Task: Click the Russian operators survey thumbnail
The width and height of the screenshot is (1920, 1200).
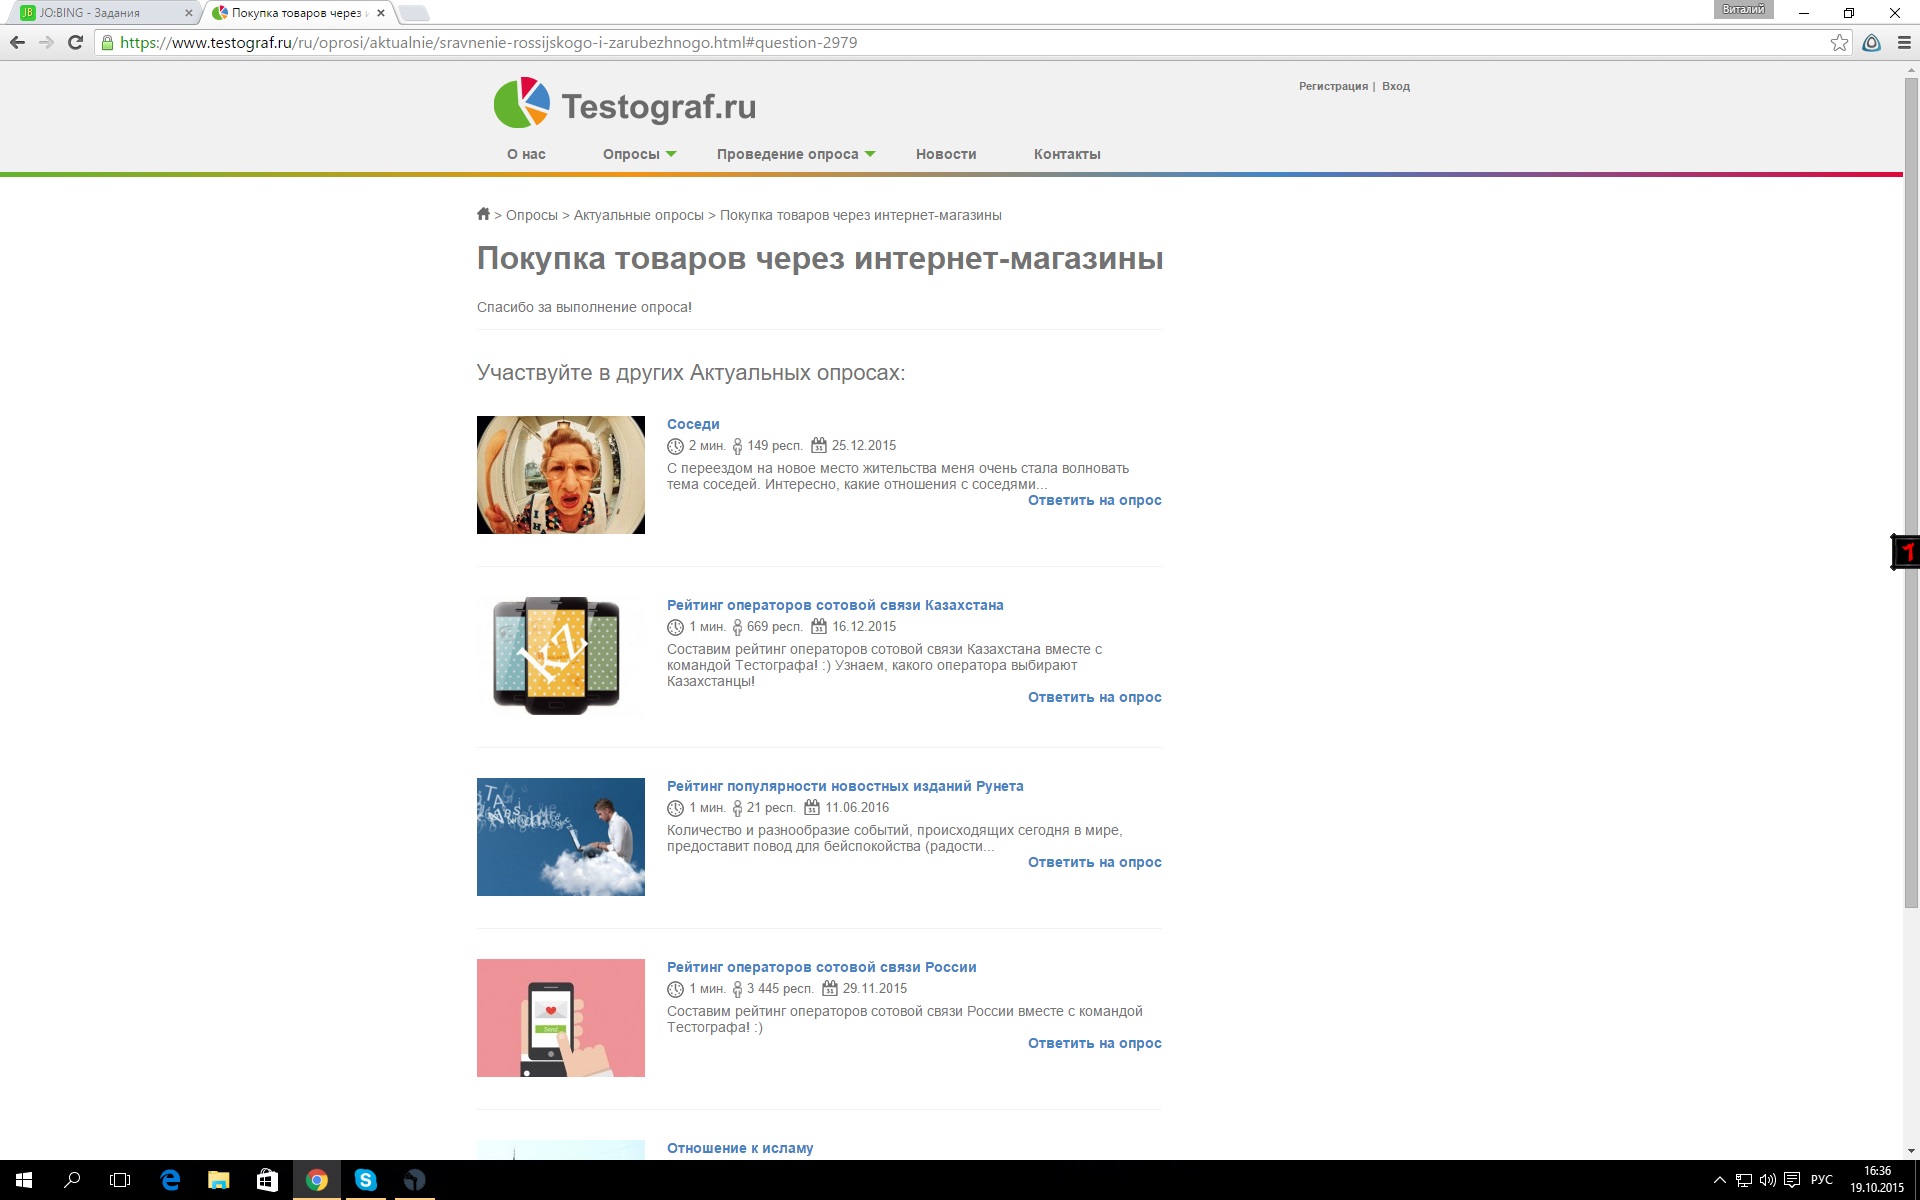Action: 560,1017
